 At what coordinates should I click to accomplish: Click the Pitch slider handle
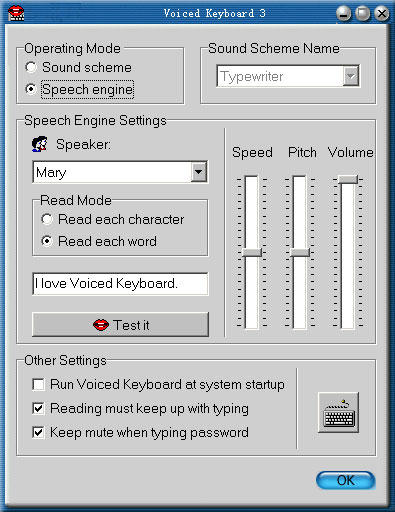[300, 252]
